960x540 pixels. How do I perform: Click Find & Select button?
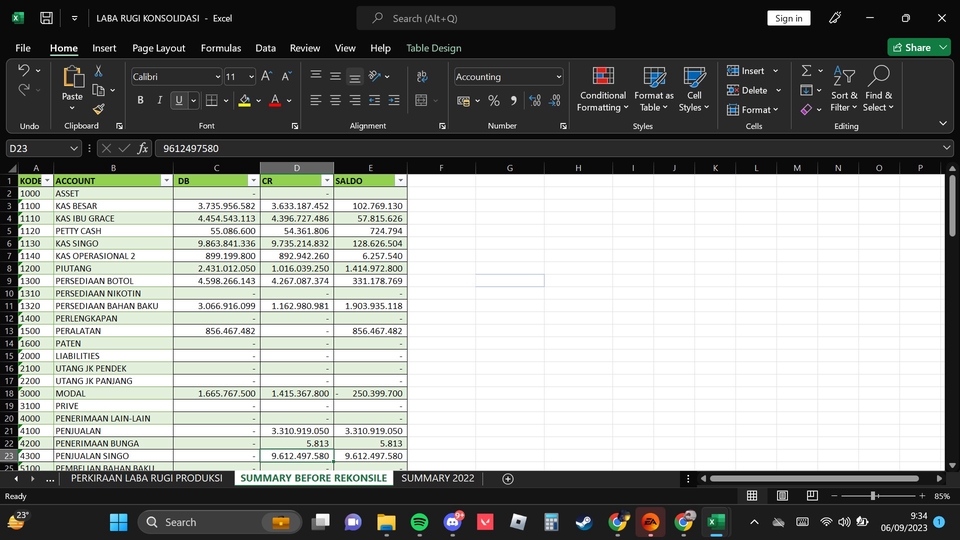(878, 89)
